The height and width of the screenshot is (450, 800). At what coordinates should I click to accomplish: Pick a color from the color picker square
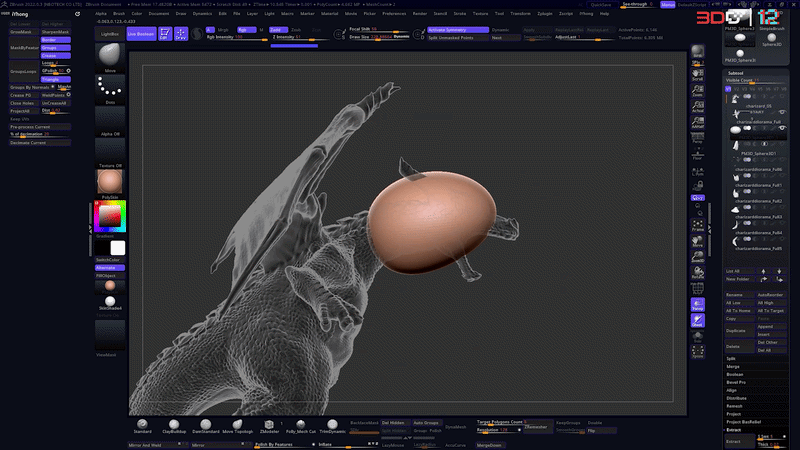pyautogui.click(x=109, y=216)
